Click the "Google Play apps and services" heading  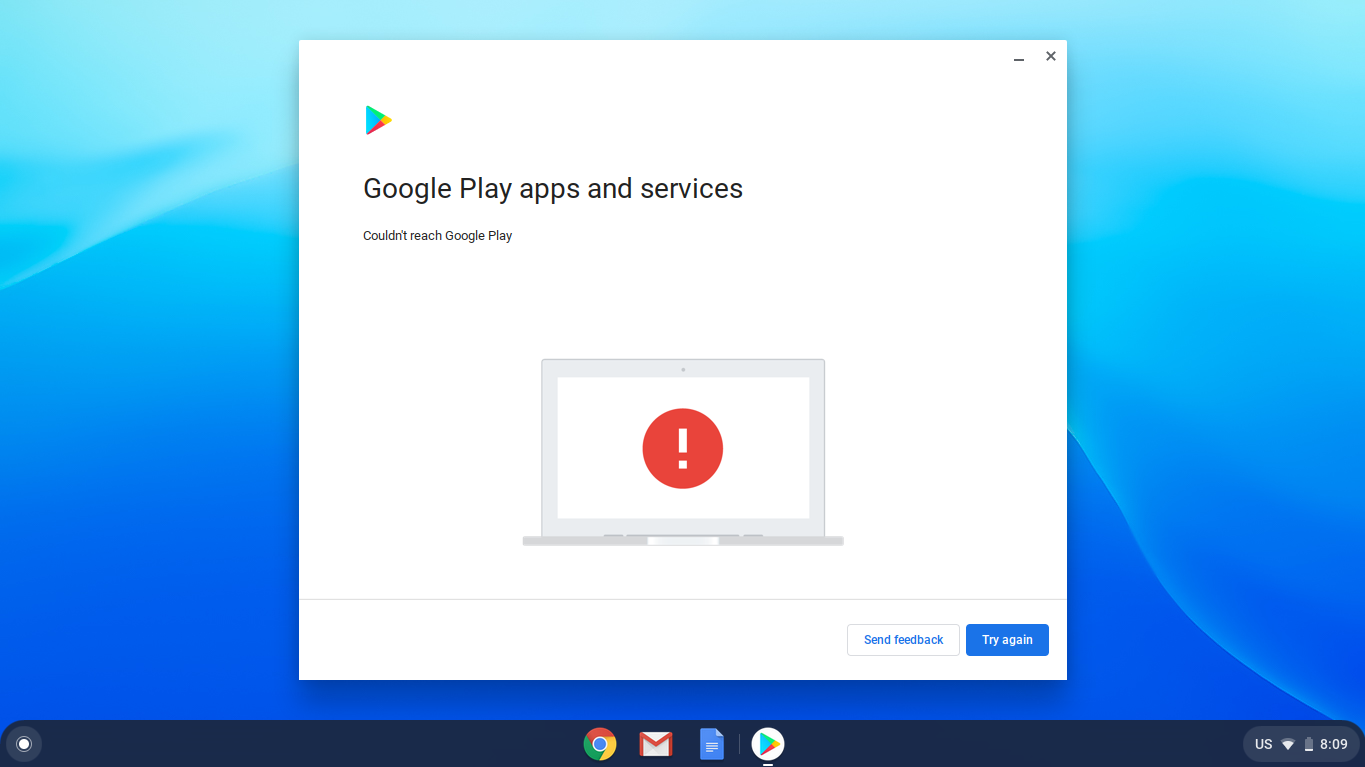[x=553, y=189]
